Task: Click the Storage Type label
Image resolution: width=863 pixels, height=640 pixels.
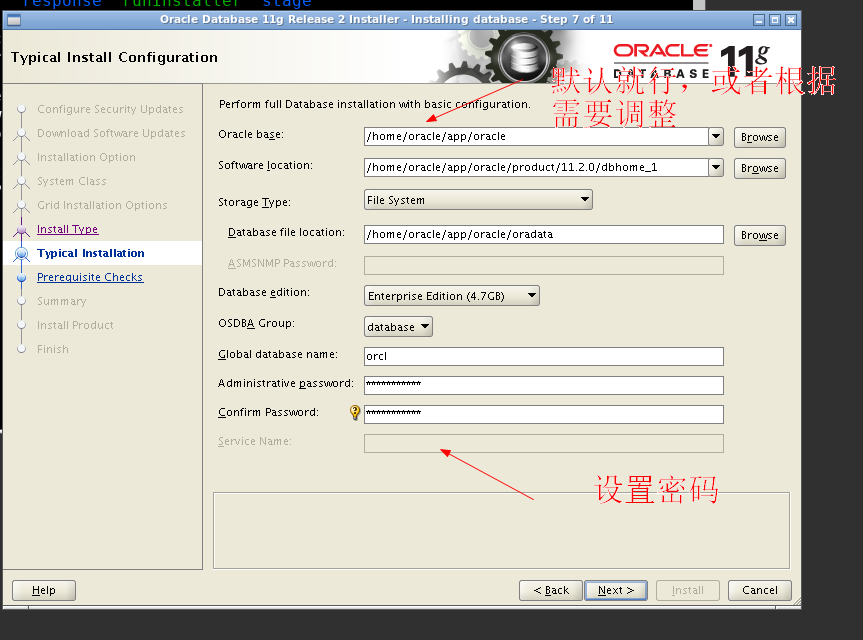Action: point(254,202)
